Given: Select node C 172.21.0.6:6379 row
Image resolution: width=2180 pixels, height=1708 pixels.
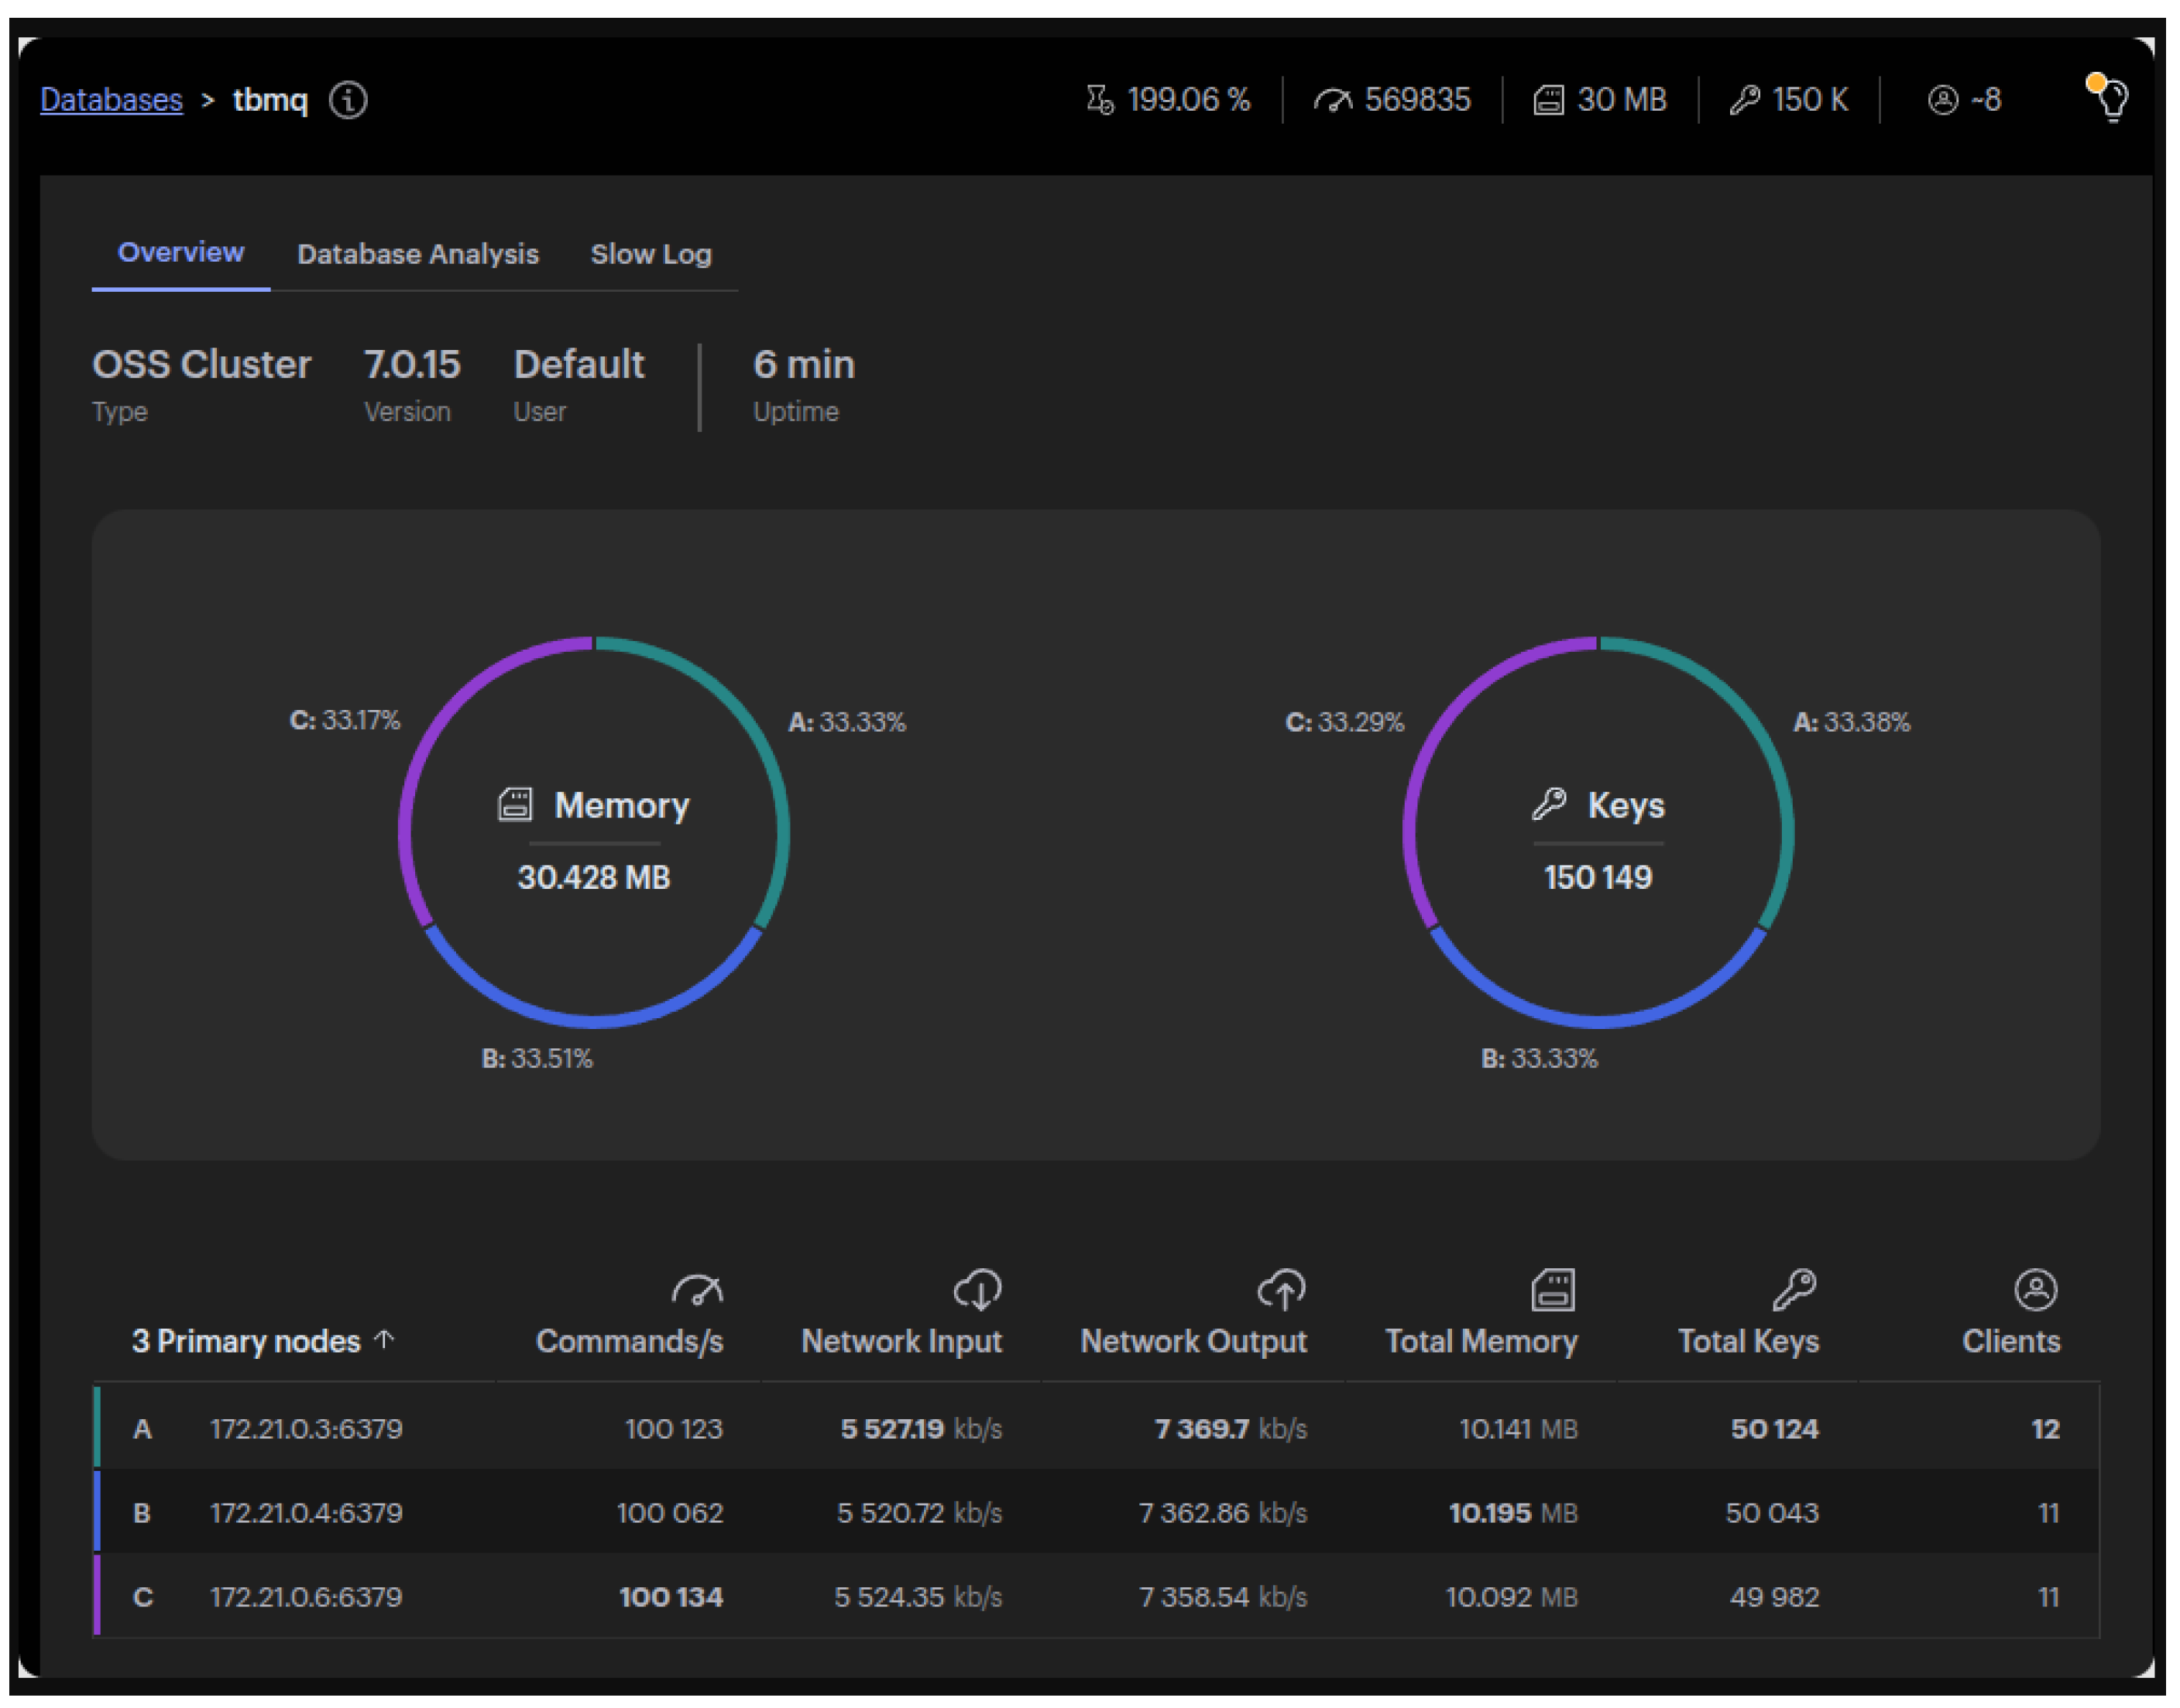Looking at the screenshot, I should (1096, 1596).
